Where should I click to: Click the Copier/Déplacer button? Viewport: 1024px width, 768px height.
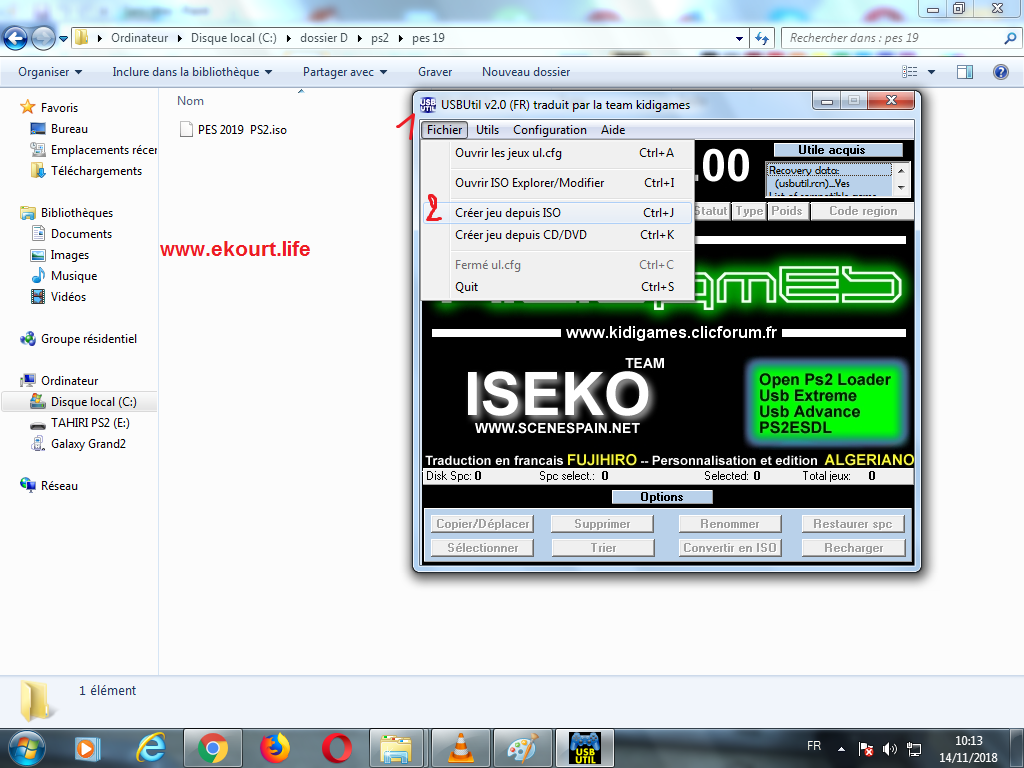click(x=483, y=524)
